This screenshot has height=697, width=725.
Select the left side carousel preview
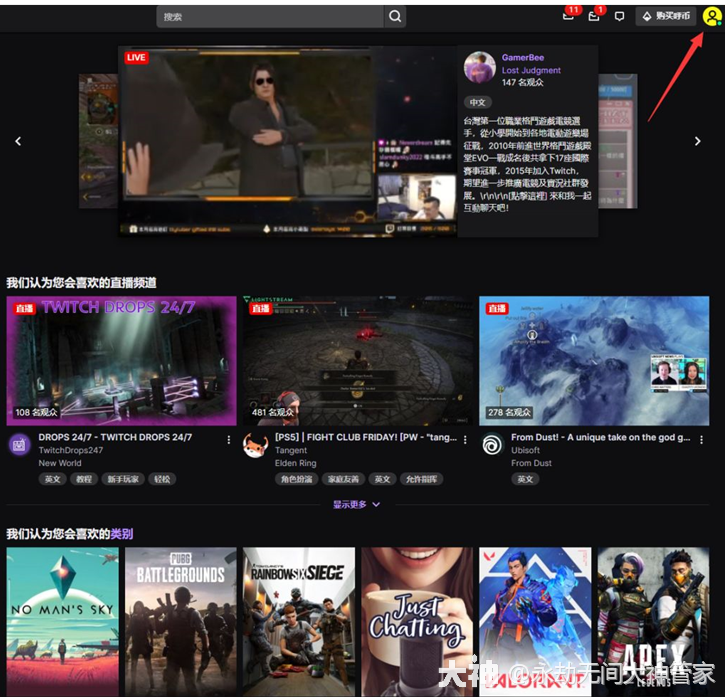(98, 141)
